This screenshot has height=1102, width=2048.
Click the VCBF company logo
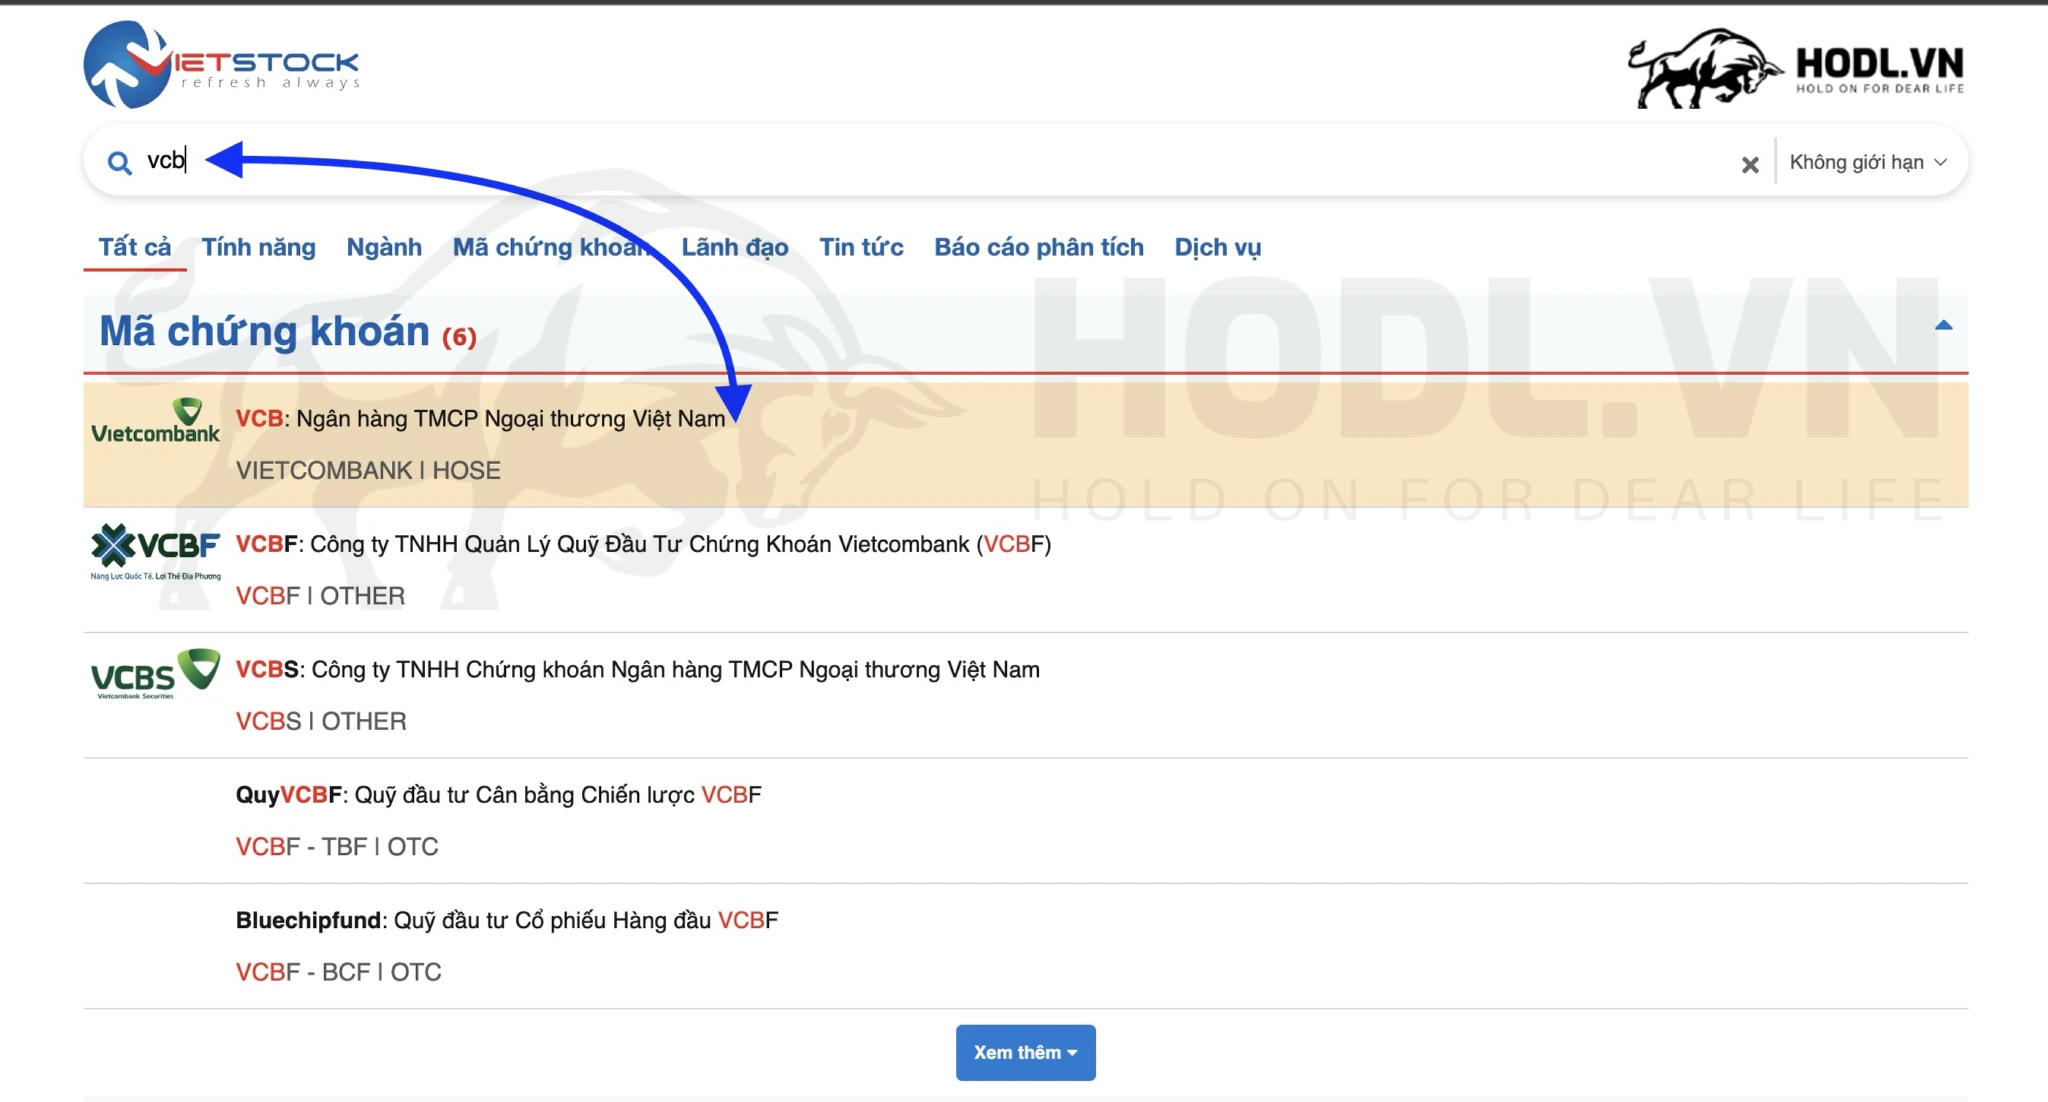pyautogui.click(x=155, y=551)
